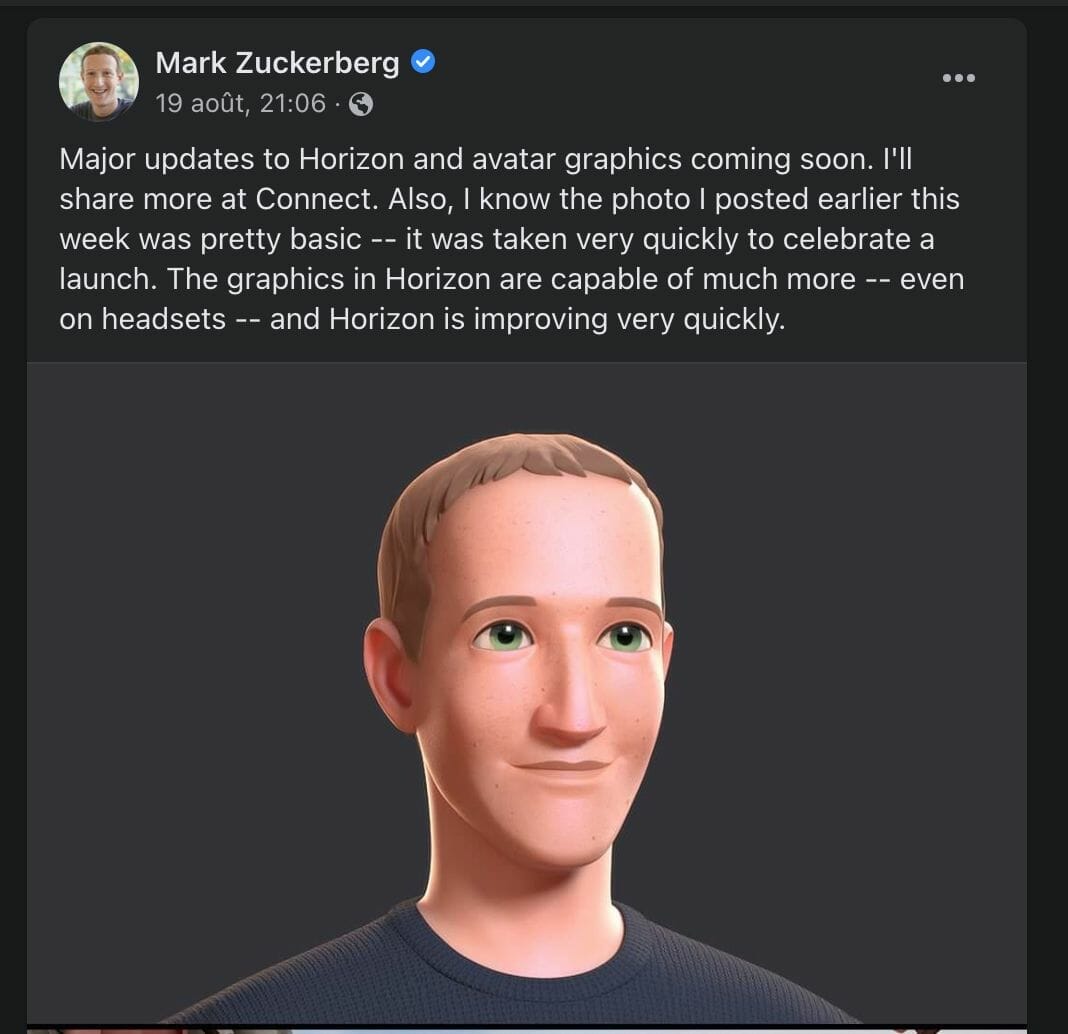This screenshot has height=1034, width=1068.
Task: Click the avatar's left green eye
Action: 505,636
